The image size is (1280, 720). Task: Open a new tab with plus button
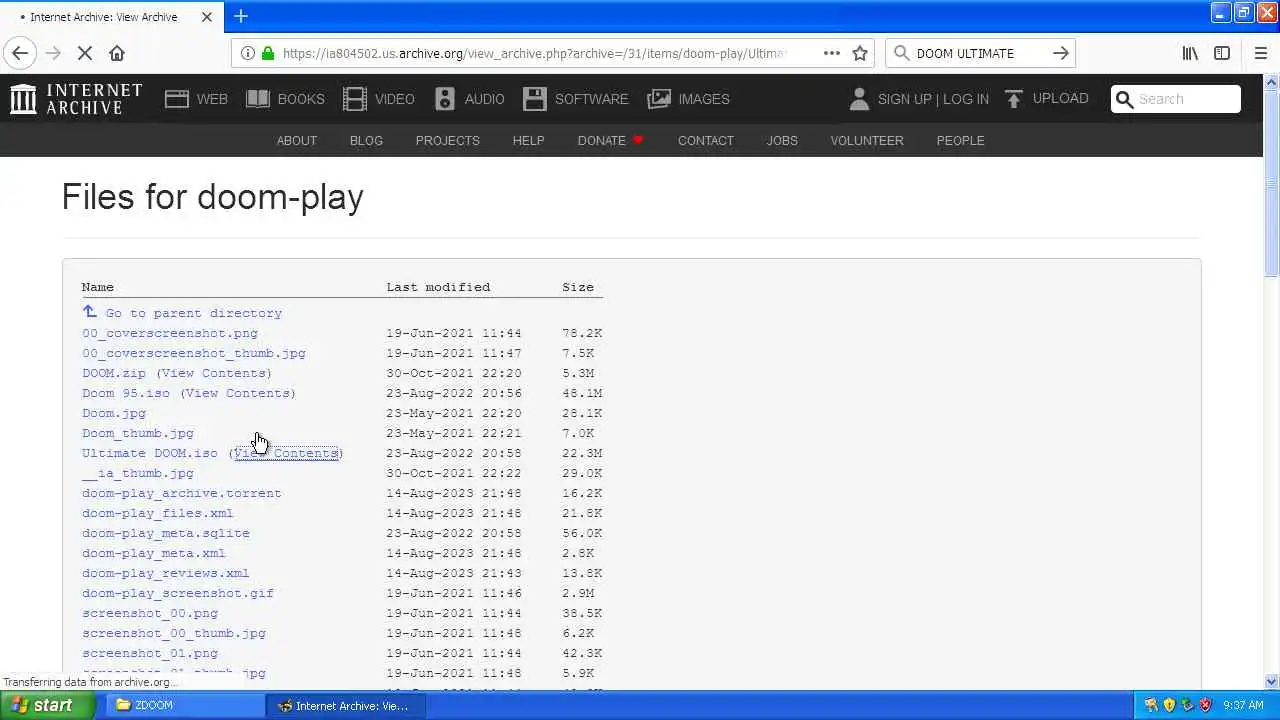coord(241,16)
